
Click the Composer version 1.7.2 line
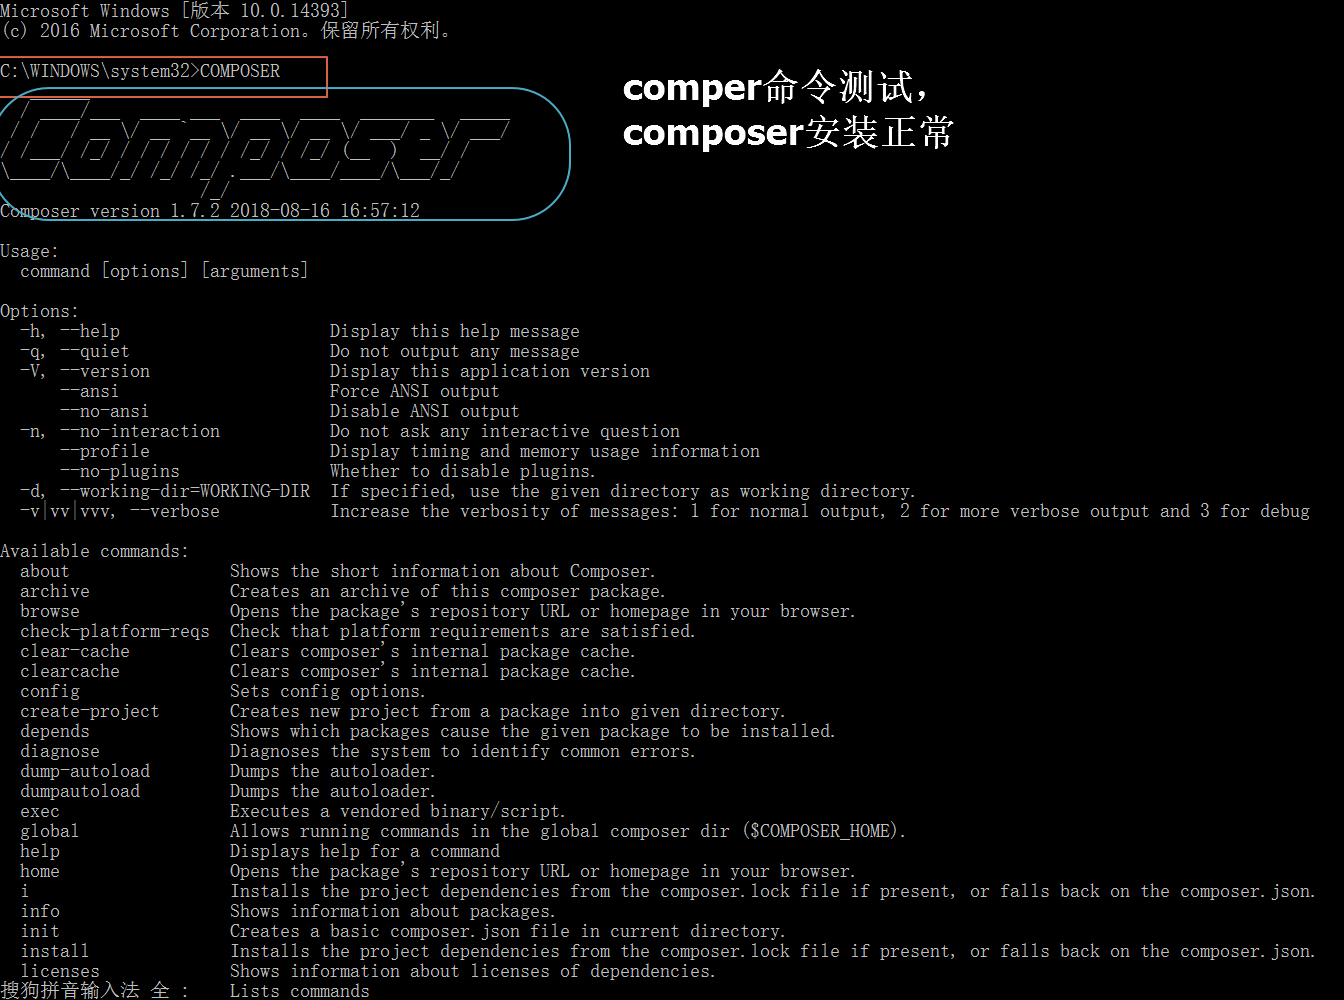tap(210, 211)
